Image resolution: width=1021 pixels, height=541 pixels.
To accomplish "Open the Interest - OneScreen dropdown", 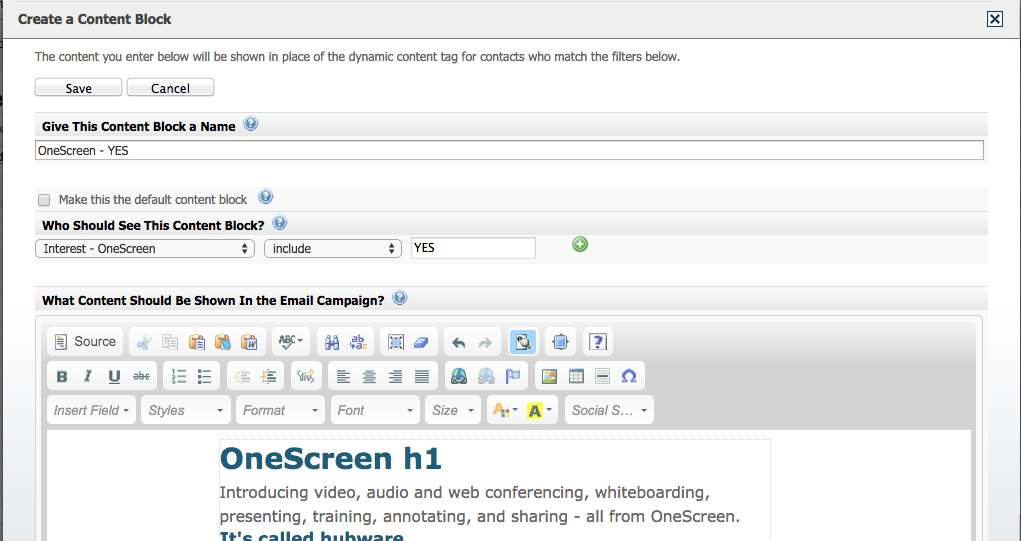I will [145, 249].
